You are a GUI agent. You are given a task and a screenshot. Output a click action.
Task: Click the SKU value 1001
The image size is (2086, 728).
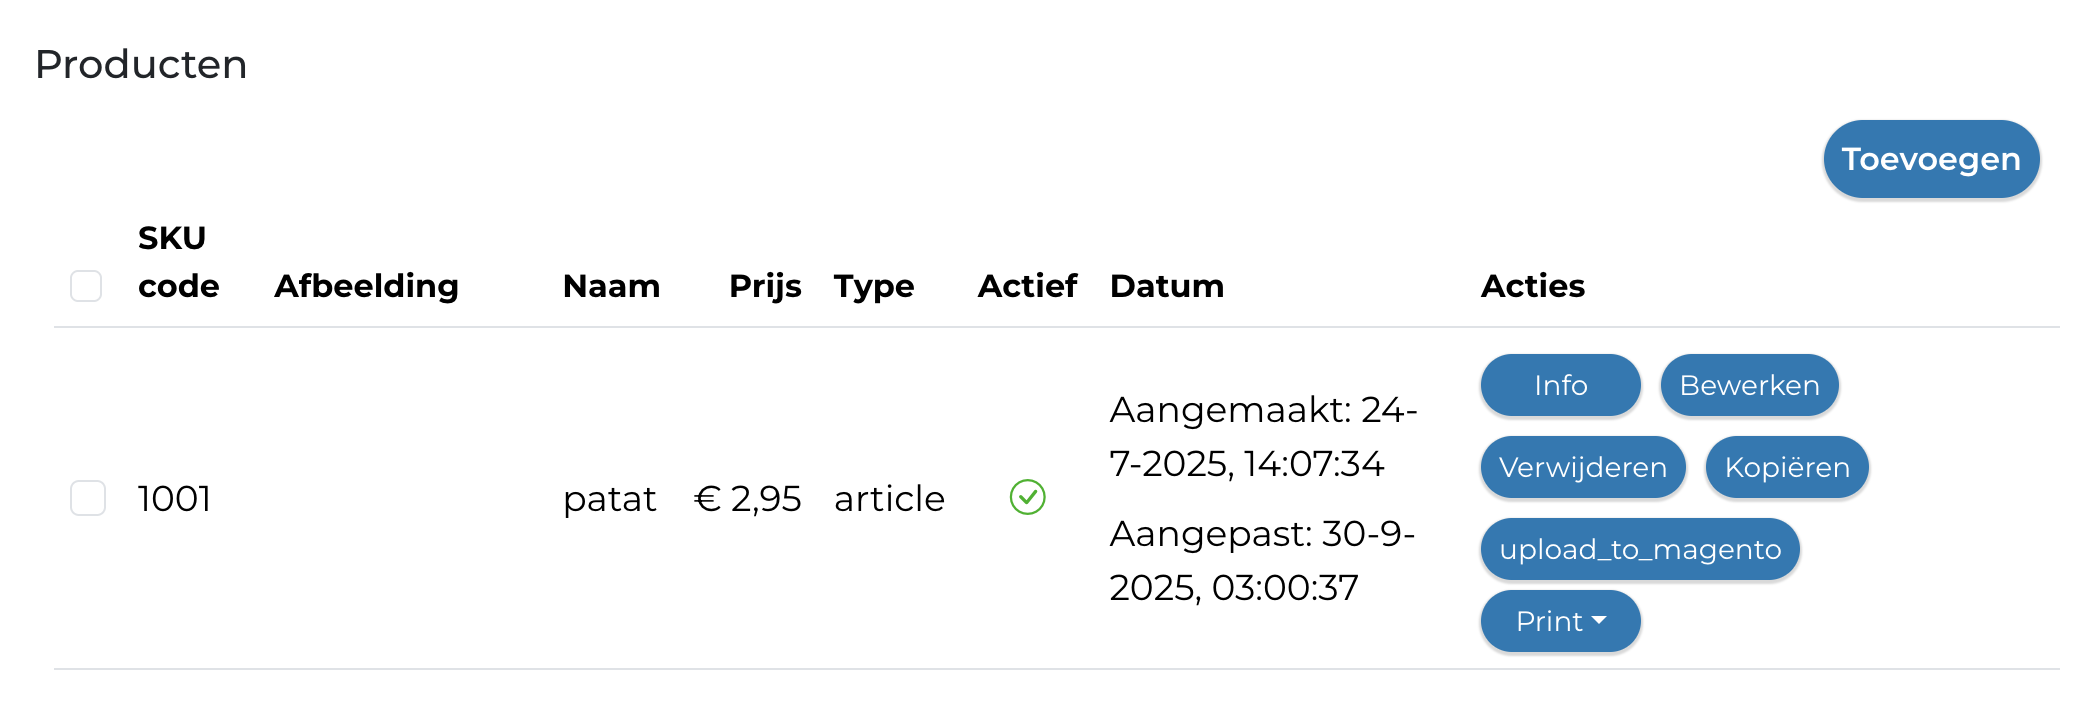coord(174,498)
